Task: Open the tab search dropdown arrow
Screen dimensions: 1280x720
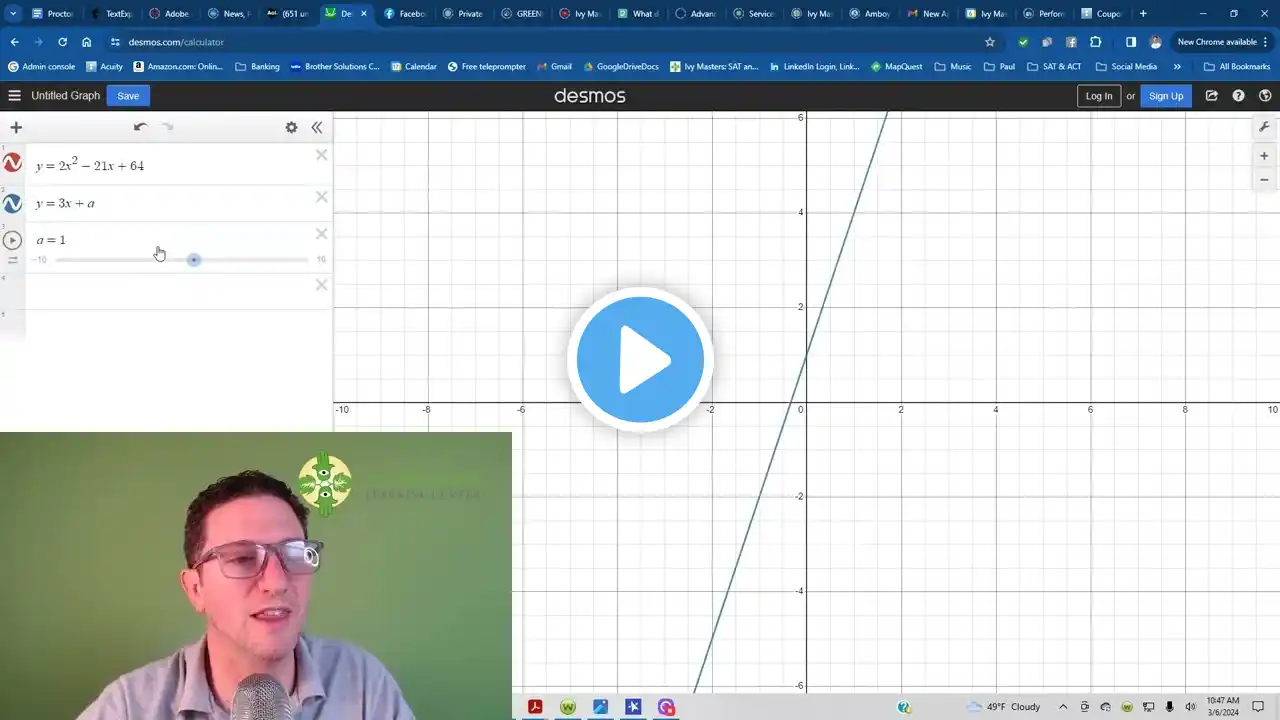Action: [13, 14]
